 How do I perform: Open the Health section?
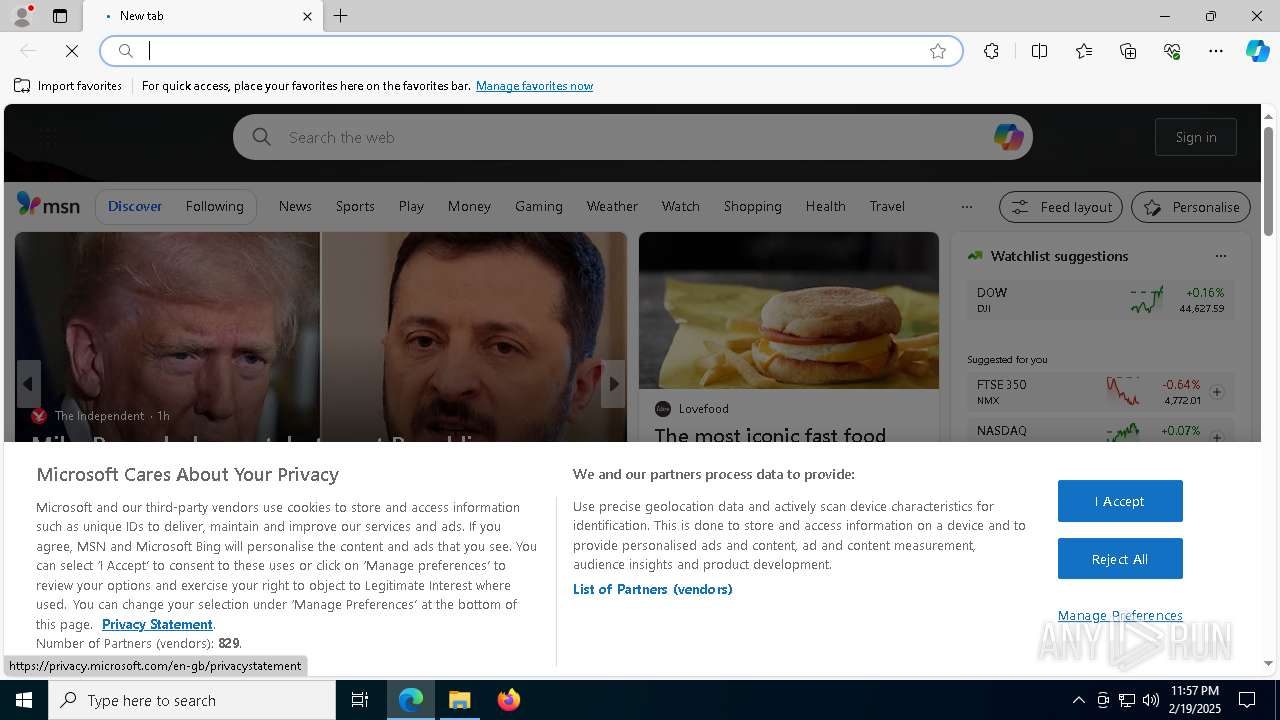[x=825, y=206]
